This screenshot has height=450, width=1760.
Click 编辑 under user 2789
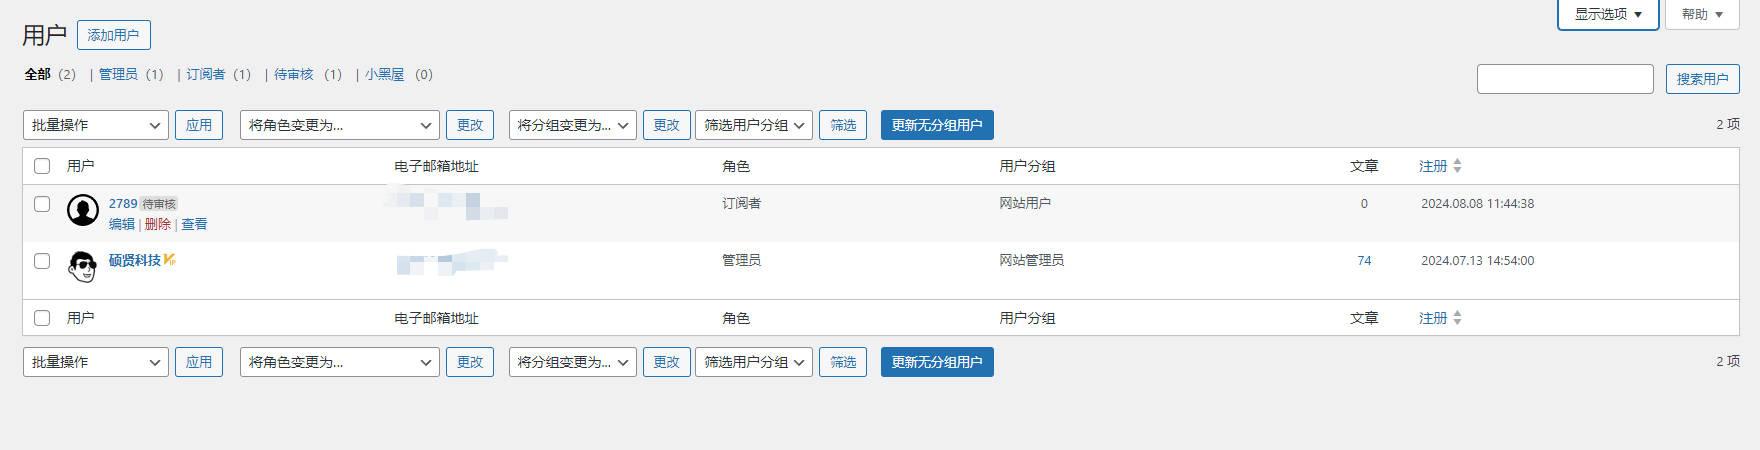[122, 224]
